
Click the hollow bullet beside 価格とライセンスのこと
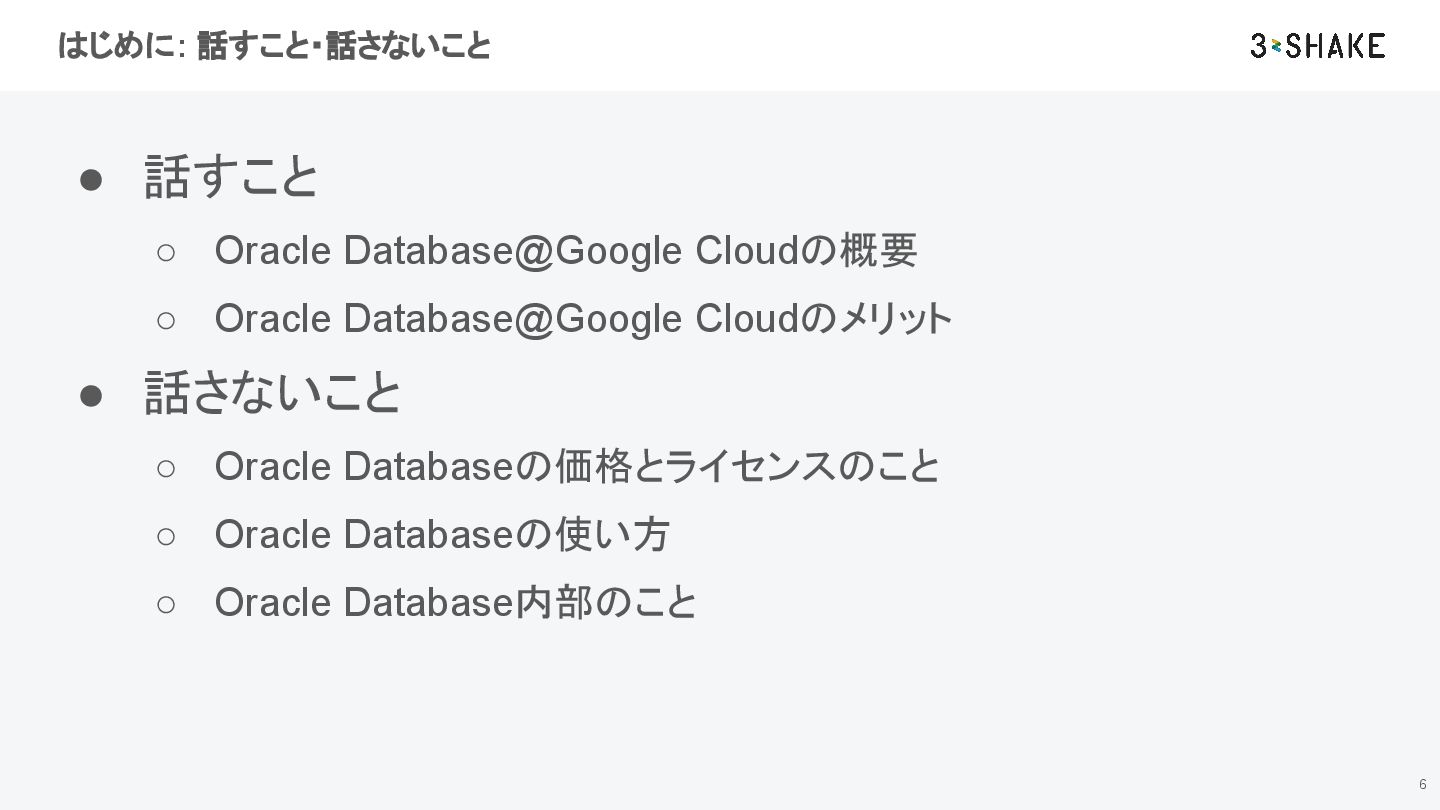(166, 467)
